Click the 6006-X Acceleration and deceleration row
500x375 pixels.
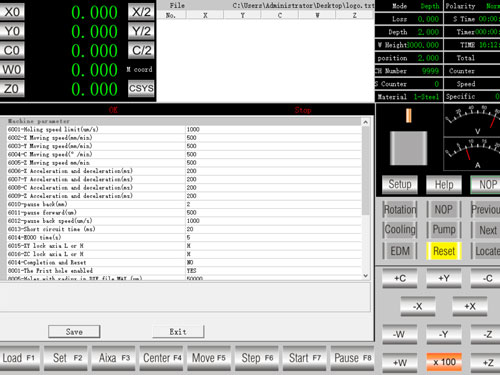[184, 171]
